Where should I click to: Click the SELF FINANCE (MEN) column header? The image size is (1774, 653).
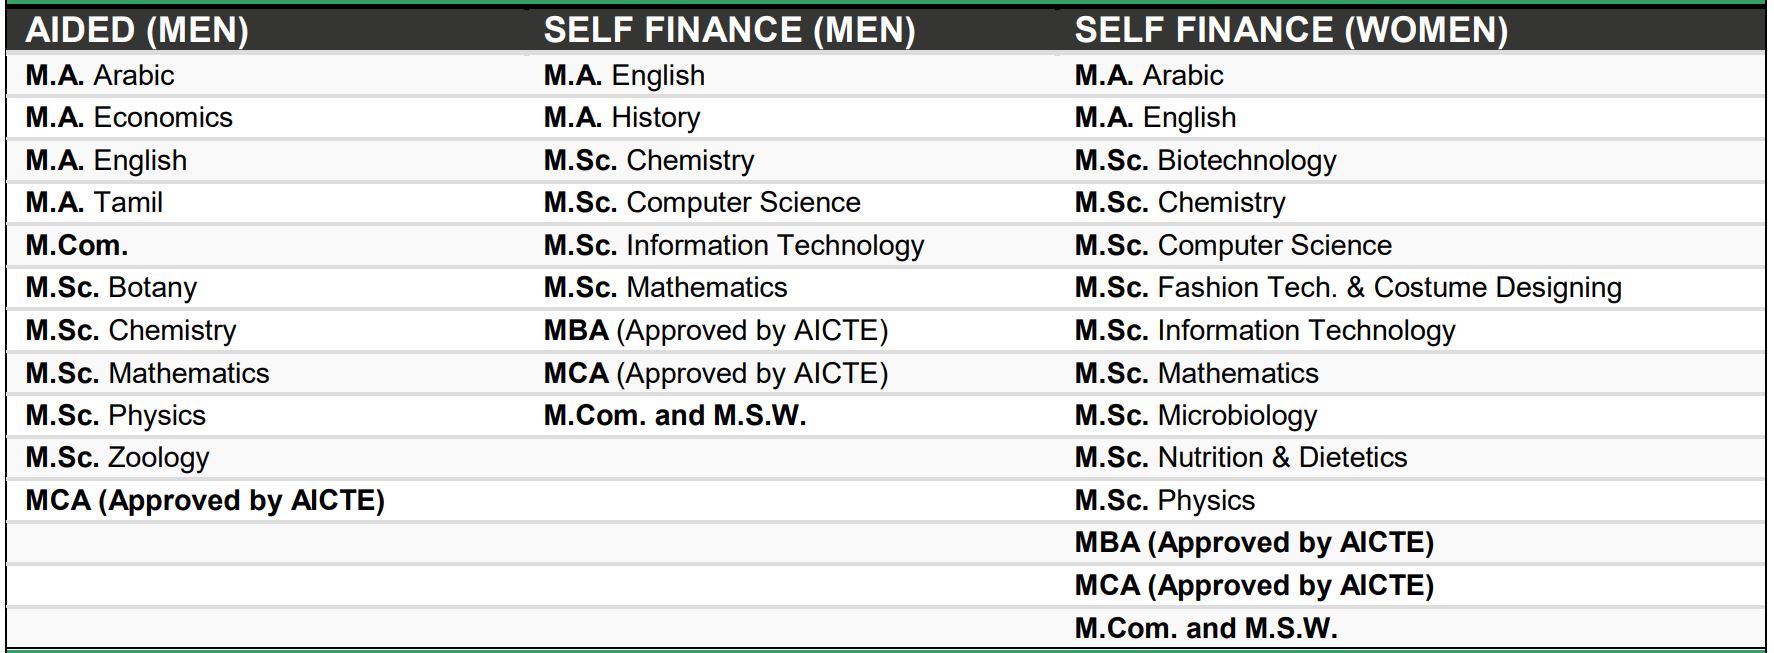(x=729, y=30)
